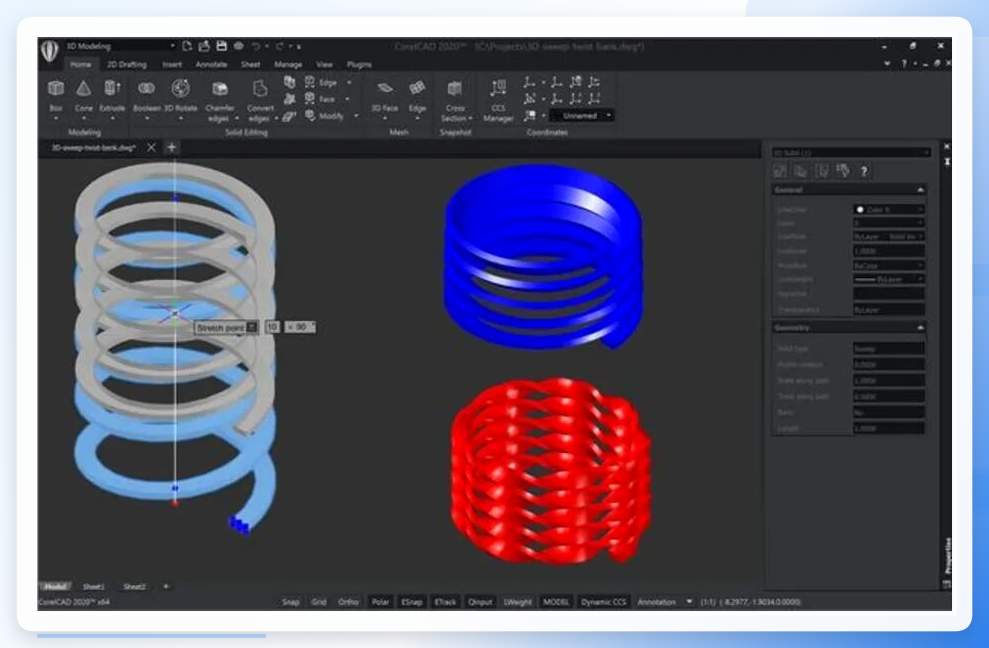Add a new sheet with the plus after Sheet2
The width and height of the screenshot is (989, 648).
point(166,587)
